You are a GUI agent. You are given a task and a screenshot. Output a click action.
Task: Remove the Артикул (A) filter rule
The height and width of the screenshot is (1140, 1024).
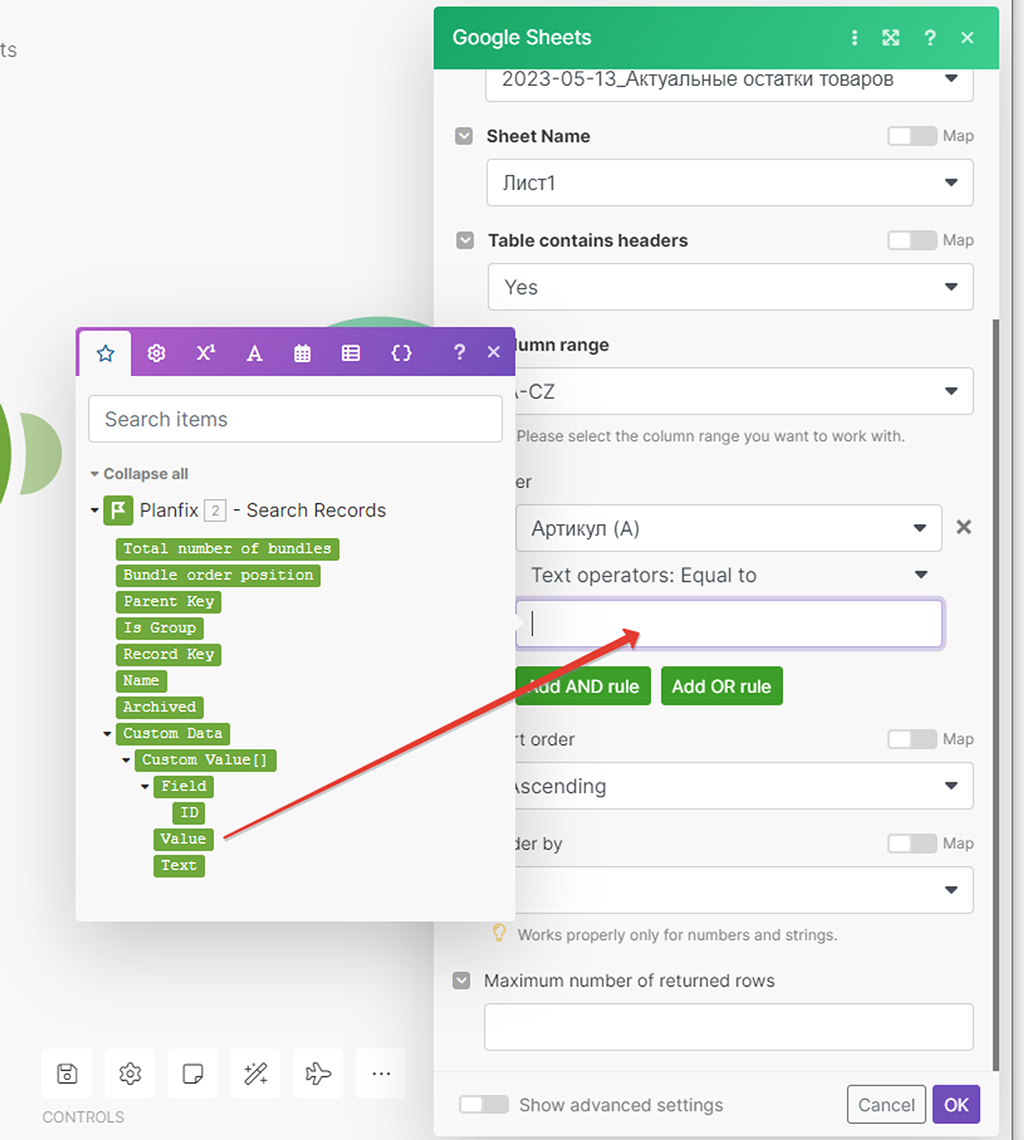[964, 527]
